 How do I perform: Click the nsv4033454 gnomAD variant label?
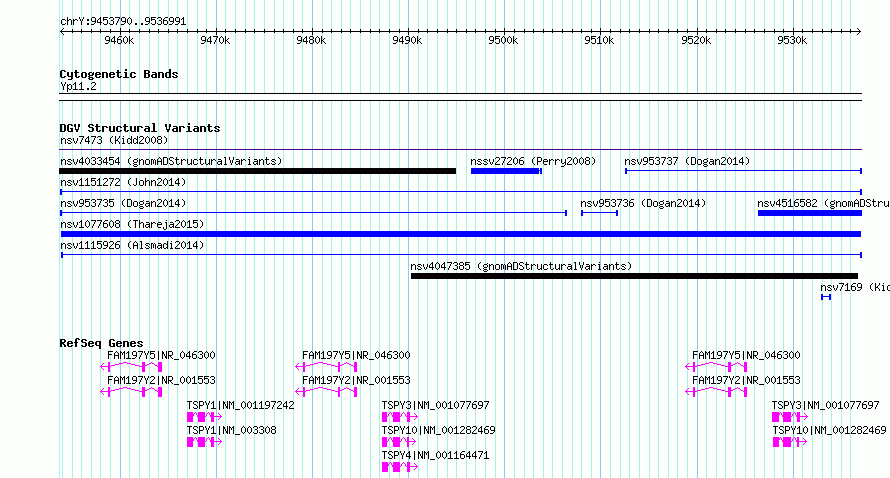click(171, 161)
